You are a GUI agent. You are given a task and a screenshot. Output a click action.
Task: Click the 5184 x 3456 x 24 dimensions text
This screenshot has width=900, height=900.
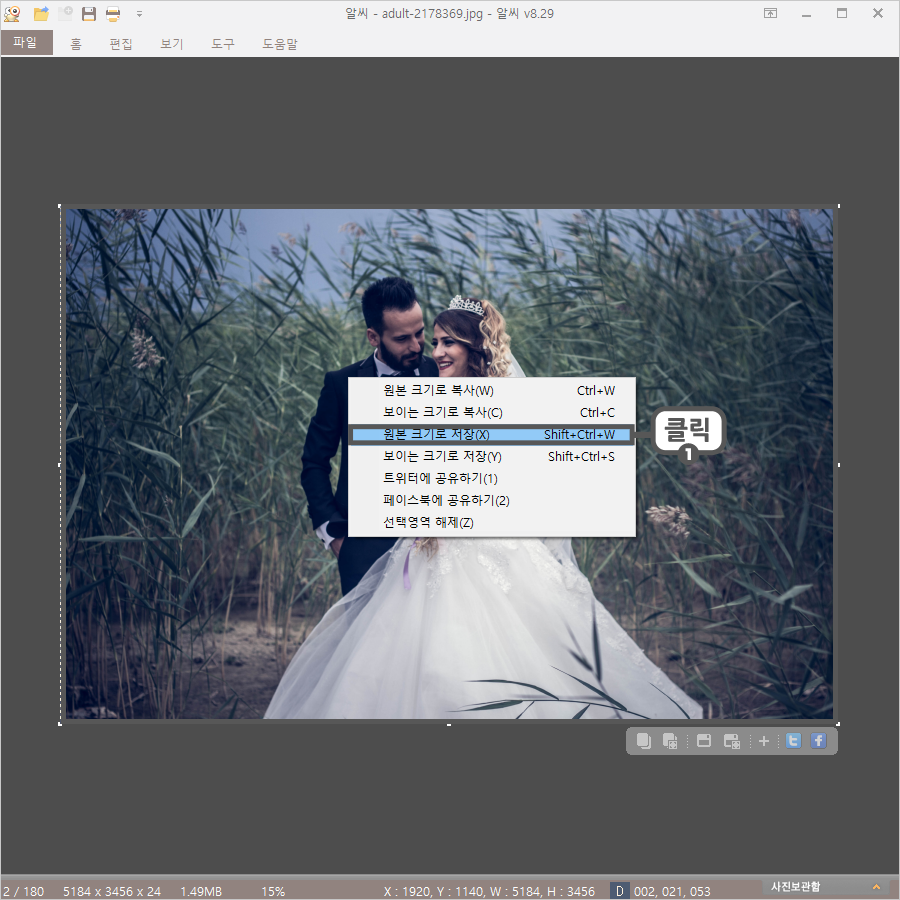pos(112,891)
